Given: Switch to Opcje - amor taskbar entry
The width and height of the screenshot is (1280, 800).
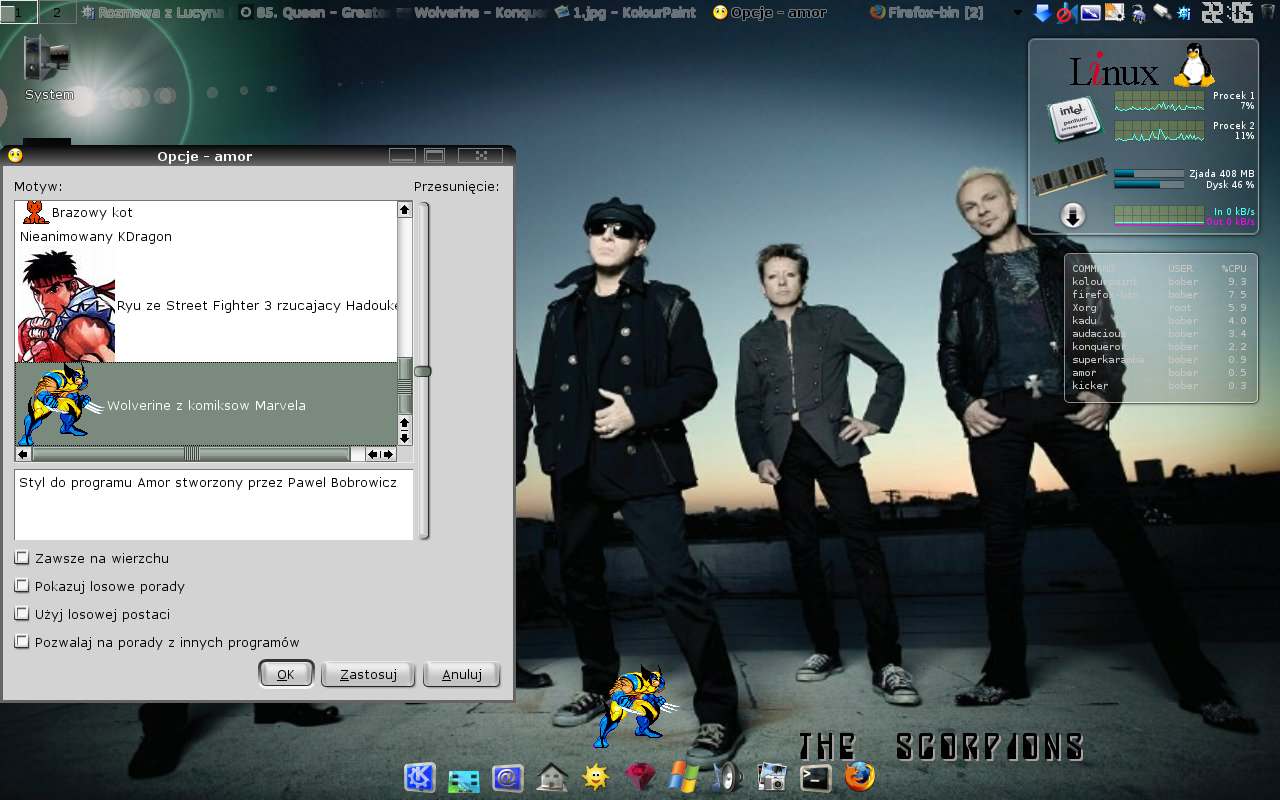Looking at the screenshot, I should [786, 12].
